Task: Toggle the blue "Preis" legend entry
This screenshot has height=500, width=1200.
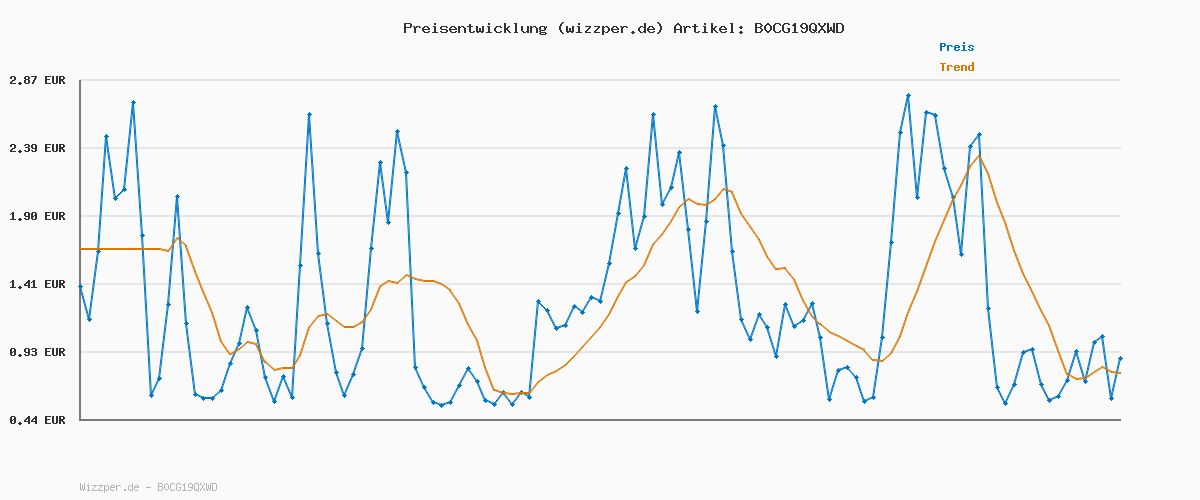Action: (x=956, y=47)
